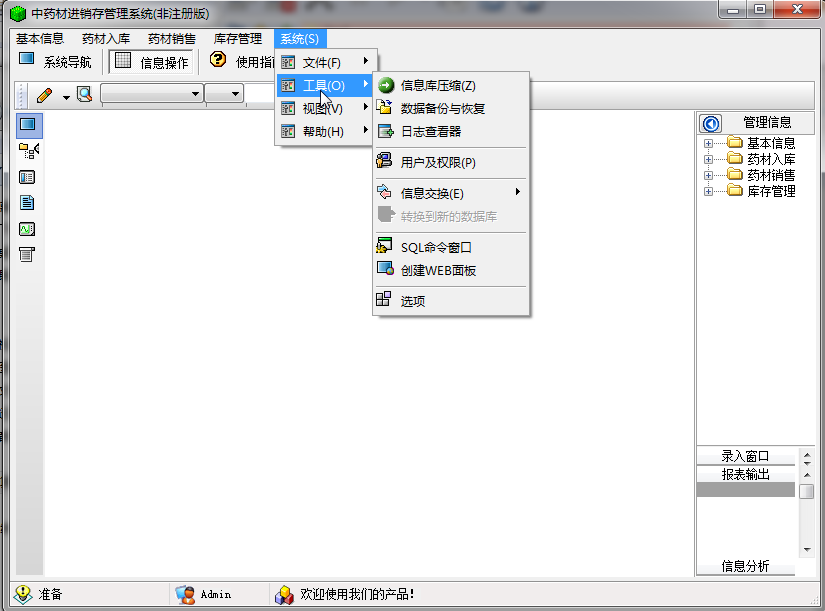Expand the 药材销售 tree node
Screen dimensions: 825x611
click(x=708, y=175)
